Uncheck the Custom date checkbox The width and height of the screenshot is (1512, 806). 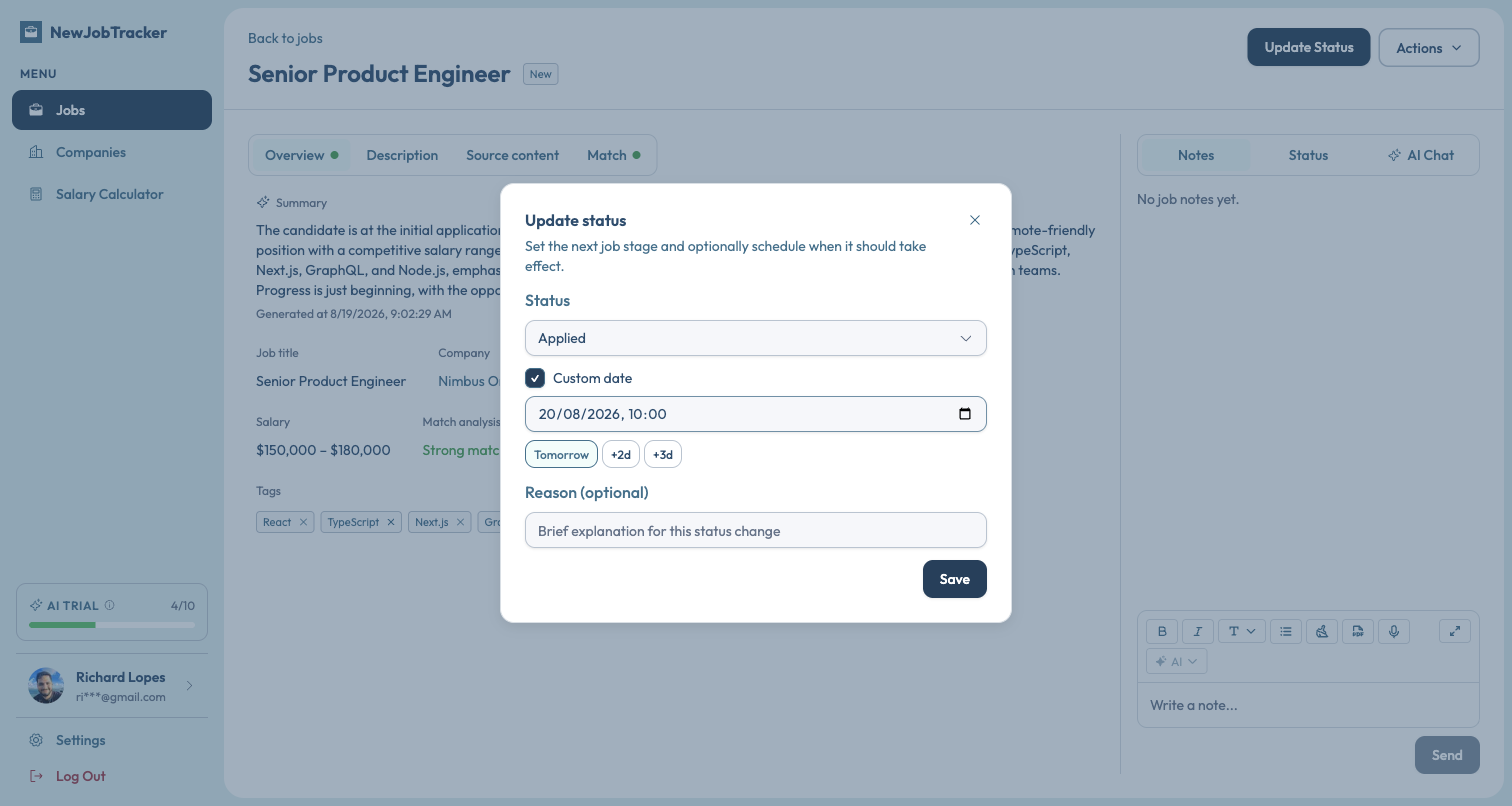535,378
